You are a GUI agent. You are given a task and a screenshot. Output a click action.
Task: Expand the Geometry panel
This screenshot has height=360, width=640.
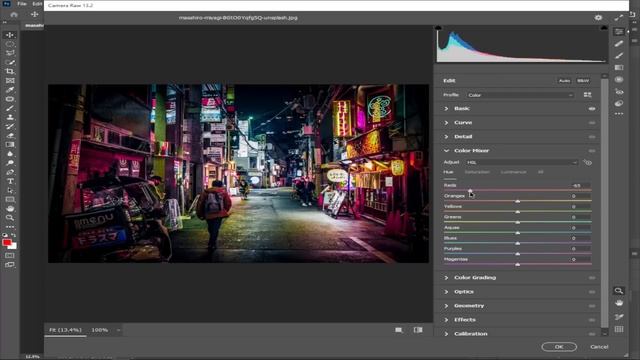[446, 306]
